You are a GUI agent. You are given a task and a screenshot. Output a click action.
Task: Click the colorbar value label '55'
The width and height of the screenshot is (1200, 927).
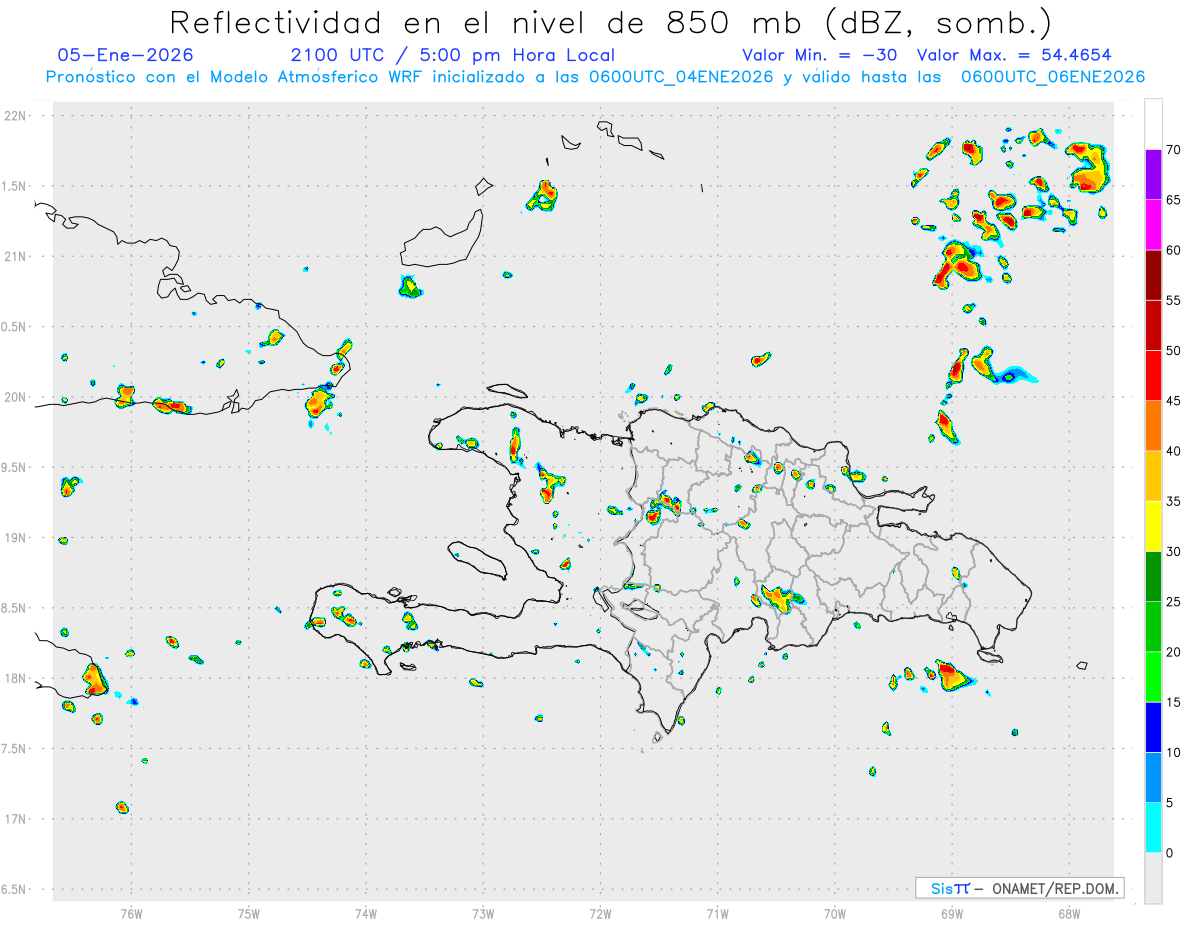[1175, 301]
